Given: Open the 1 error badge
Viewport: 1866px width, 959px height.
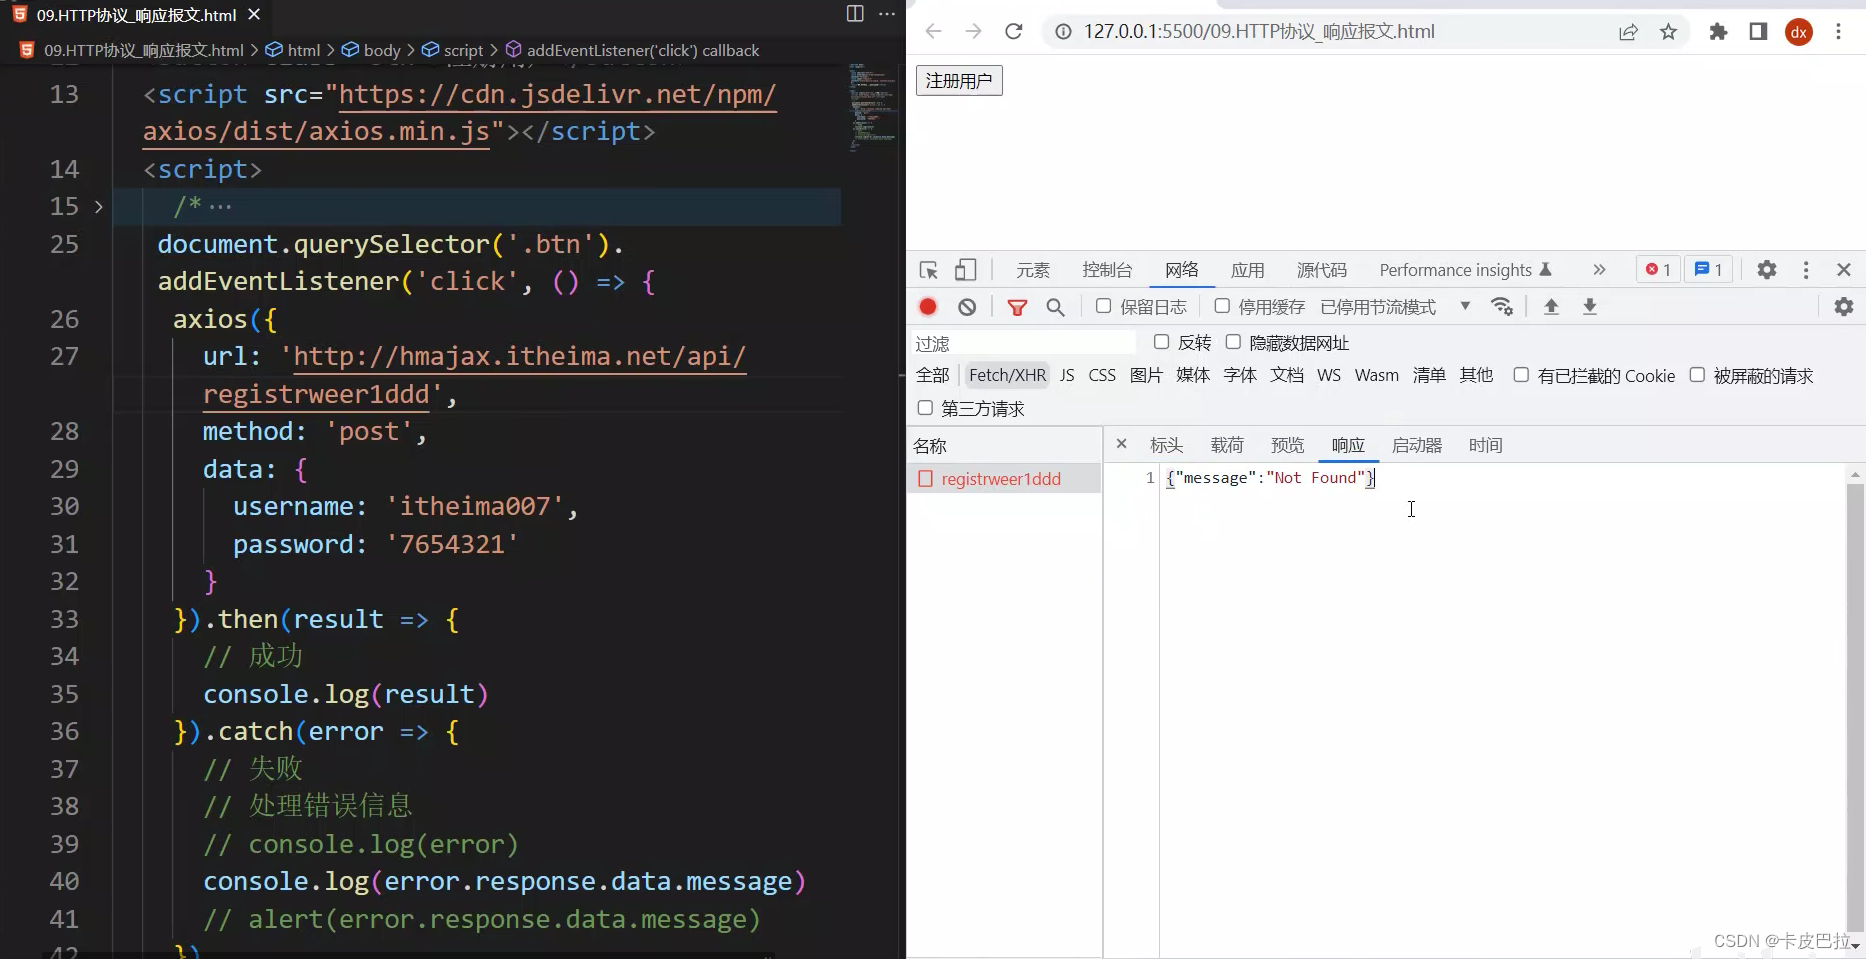Looking at the screenshot, I should 1658,270.
